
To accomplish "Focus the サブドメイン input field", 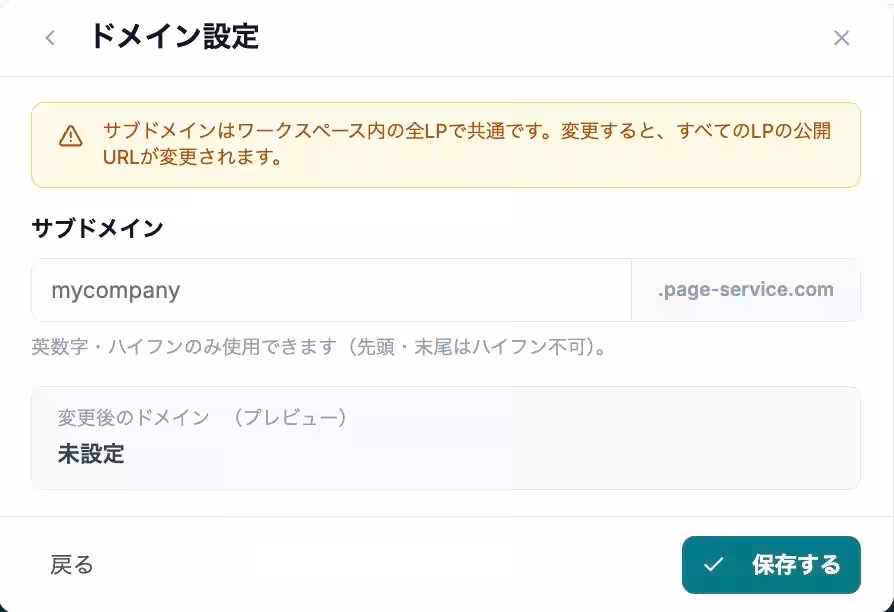I will (331, 291).
